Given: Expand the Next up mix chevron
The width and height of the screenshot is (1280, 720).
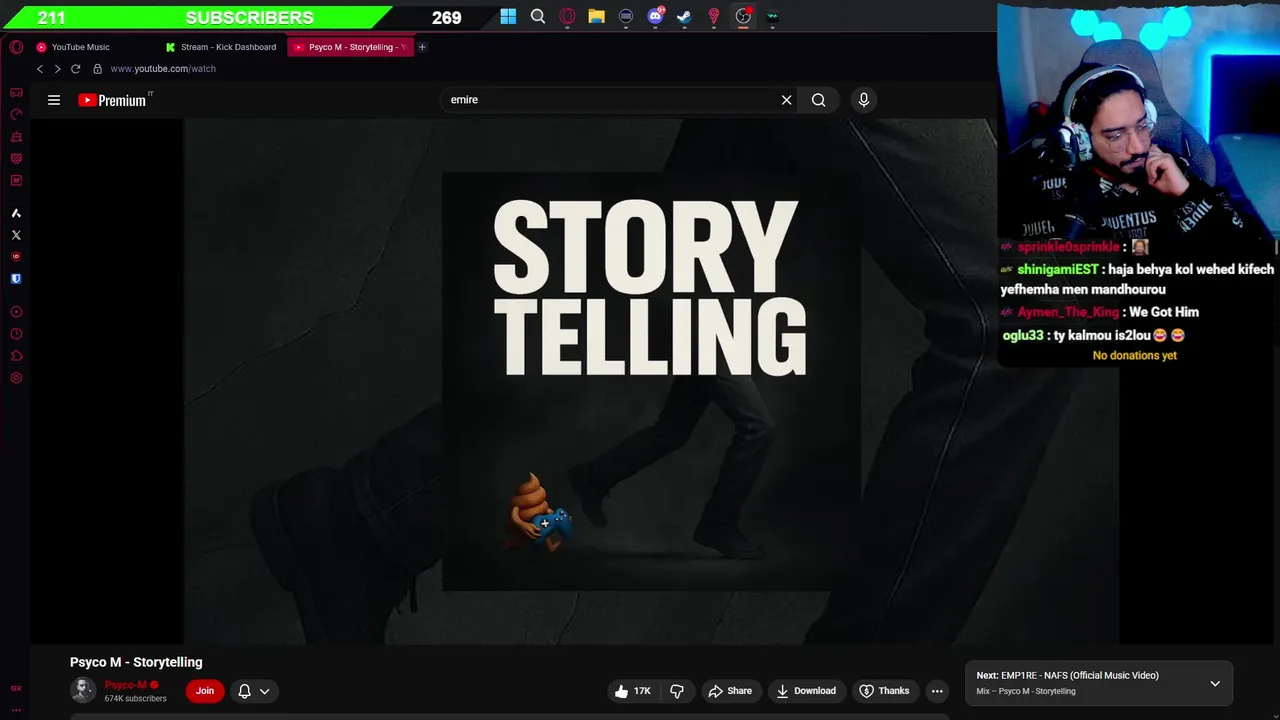Looking at the screenshot, I should (1215, 684).
